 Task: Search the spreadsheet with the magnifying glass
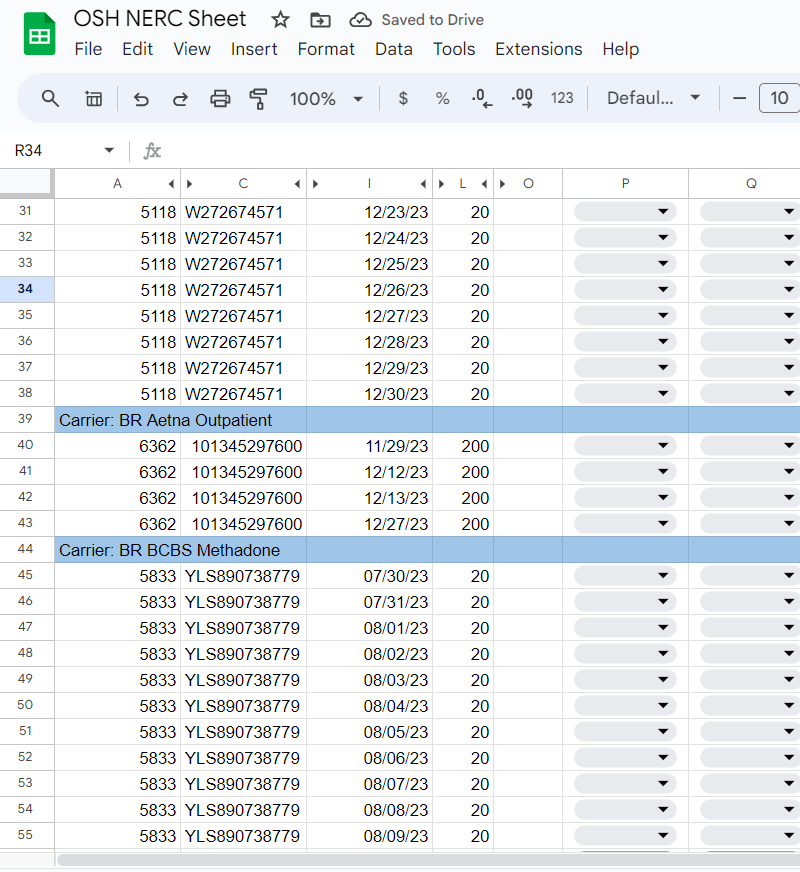[x=50, y=98]
